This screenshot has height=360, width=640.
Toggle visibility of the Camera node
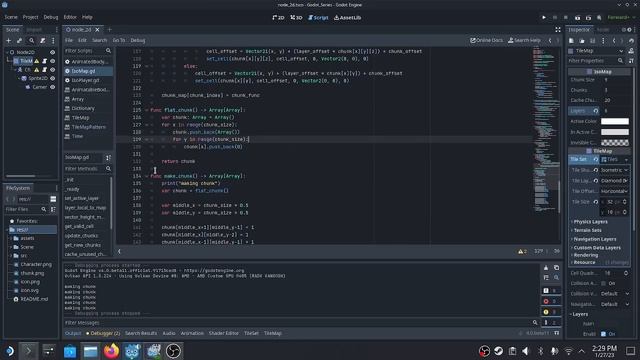coord(53,87)
